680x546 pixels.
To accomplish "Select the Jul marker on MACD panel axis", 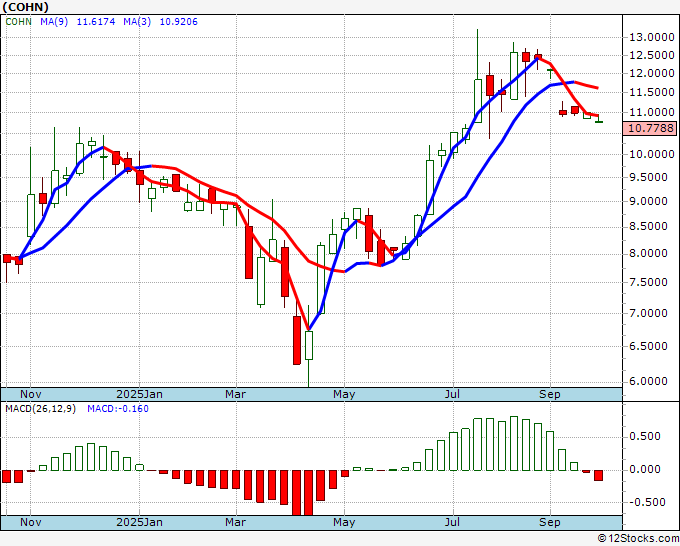I will click(x=452, y=522).
